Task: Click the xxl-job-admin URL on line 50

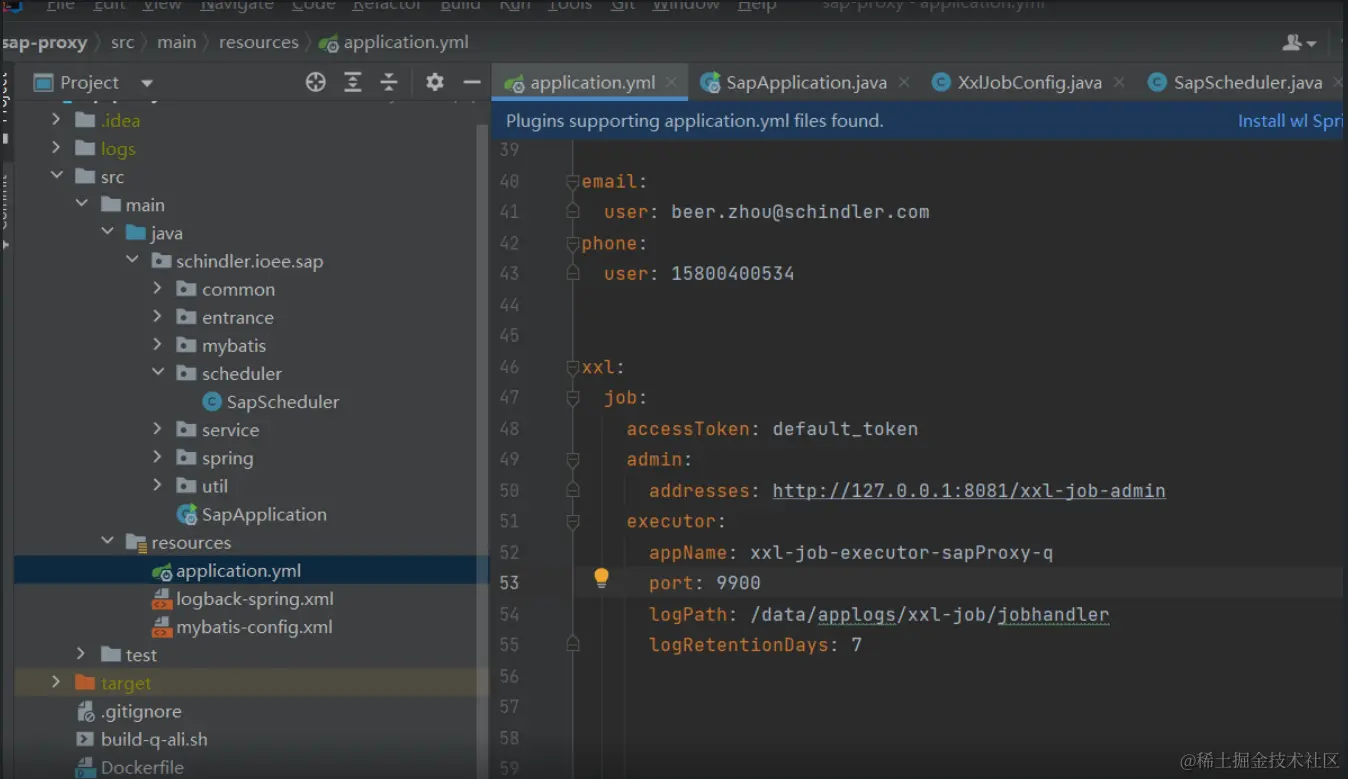Action: [x=969, y=490]
